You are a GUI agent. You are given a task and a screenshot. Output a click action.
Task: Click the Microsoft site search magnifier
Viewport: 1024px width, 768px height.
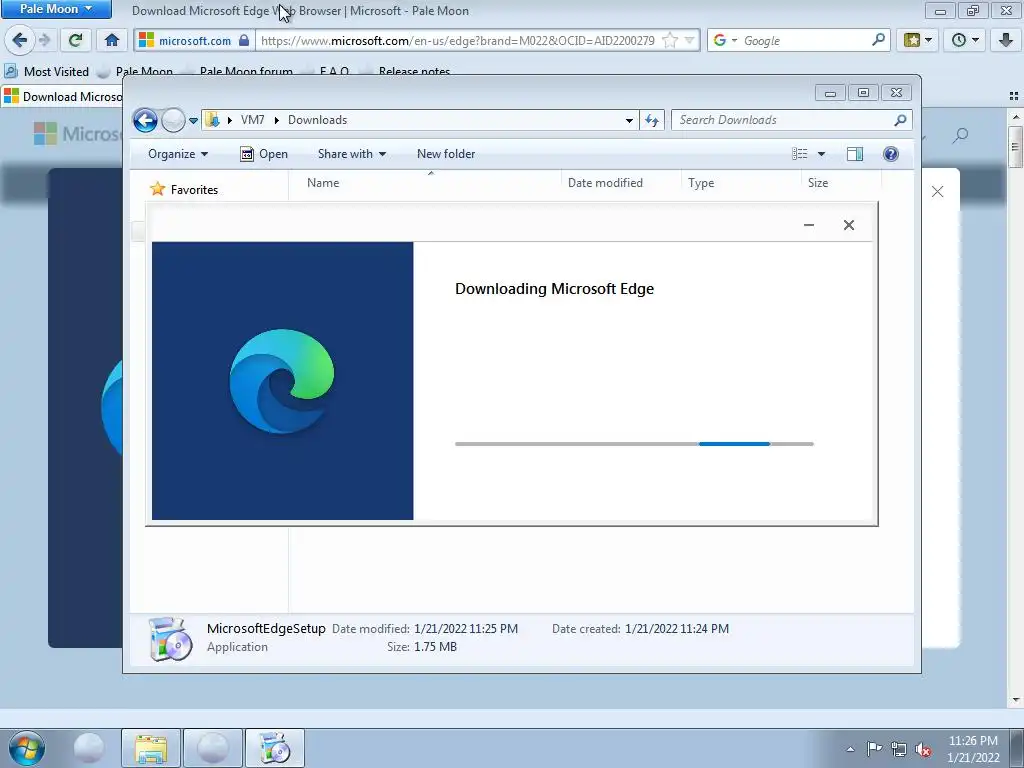click(x=960, y=136)
